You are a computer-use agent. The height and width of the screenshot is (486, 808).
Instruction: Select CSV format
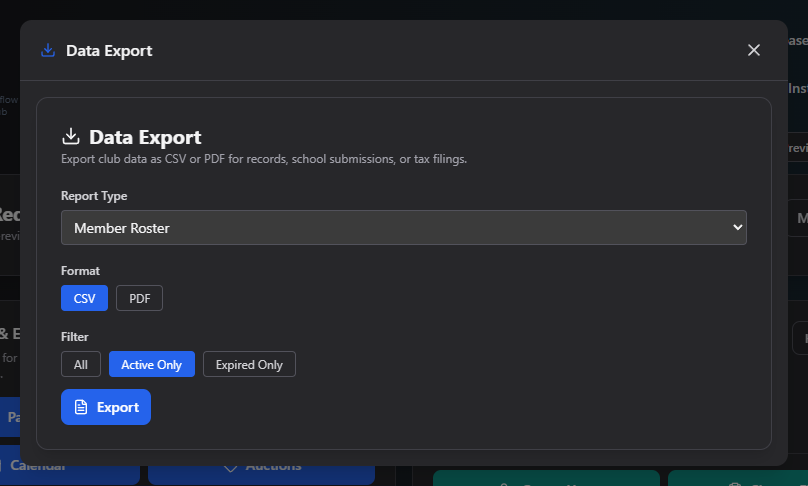(x=85, y=298)
